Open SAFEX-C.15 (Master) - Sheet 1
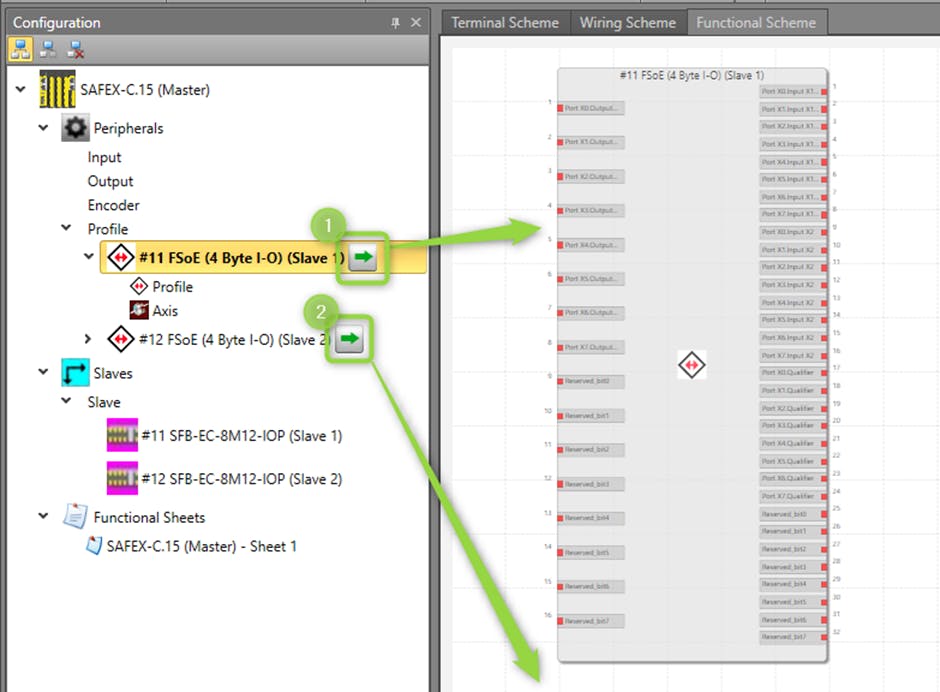This screenshot has height=692, width=940. click(200, 546)
